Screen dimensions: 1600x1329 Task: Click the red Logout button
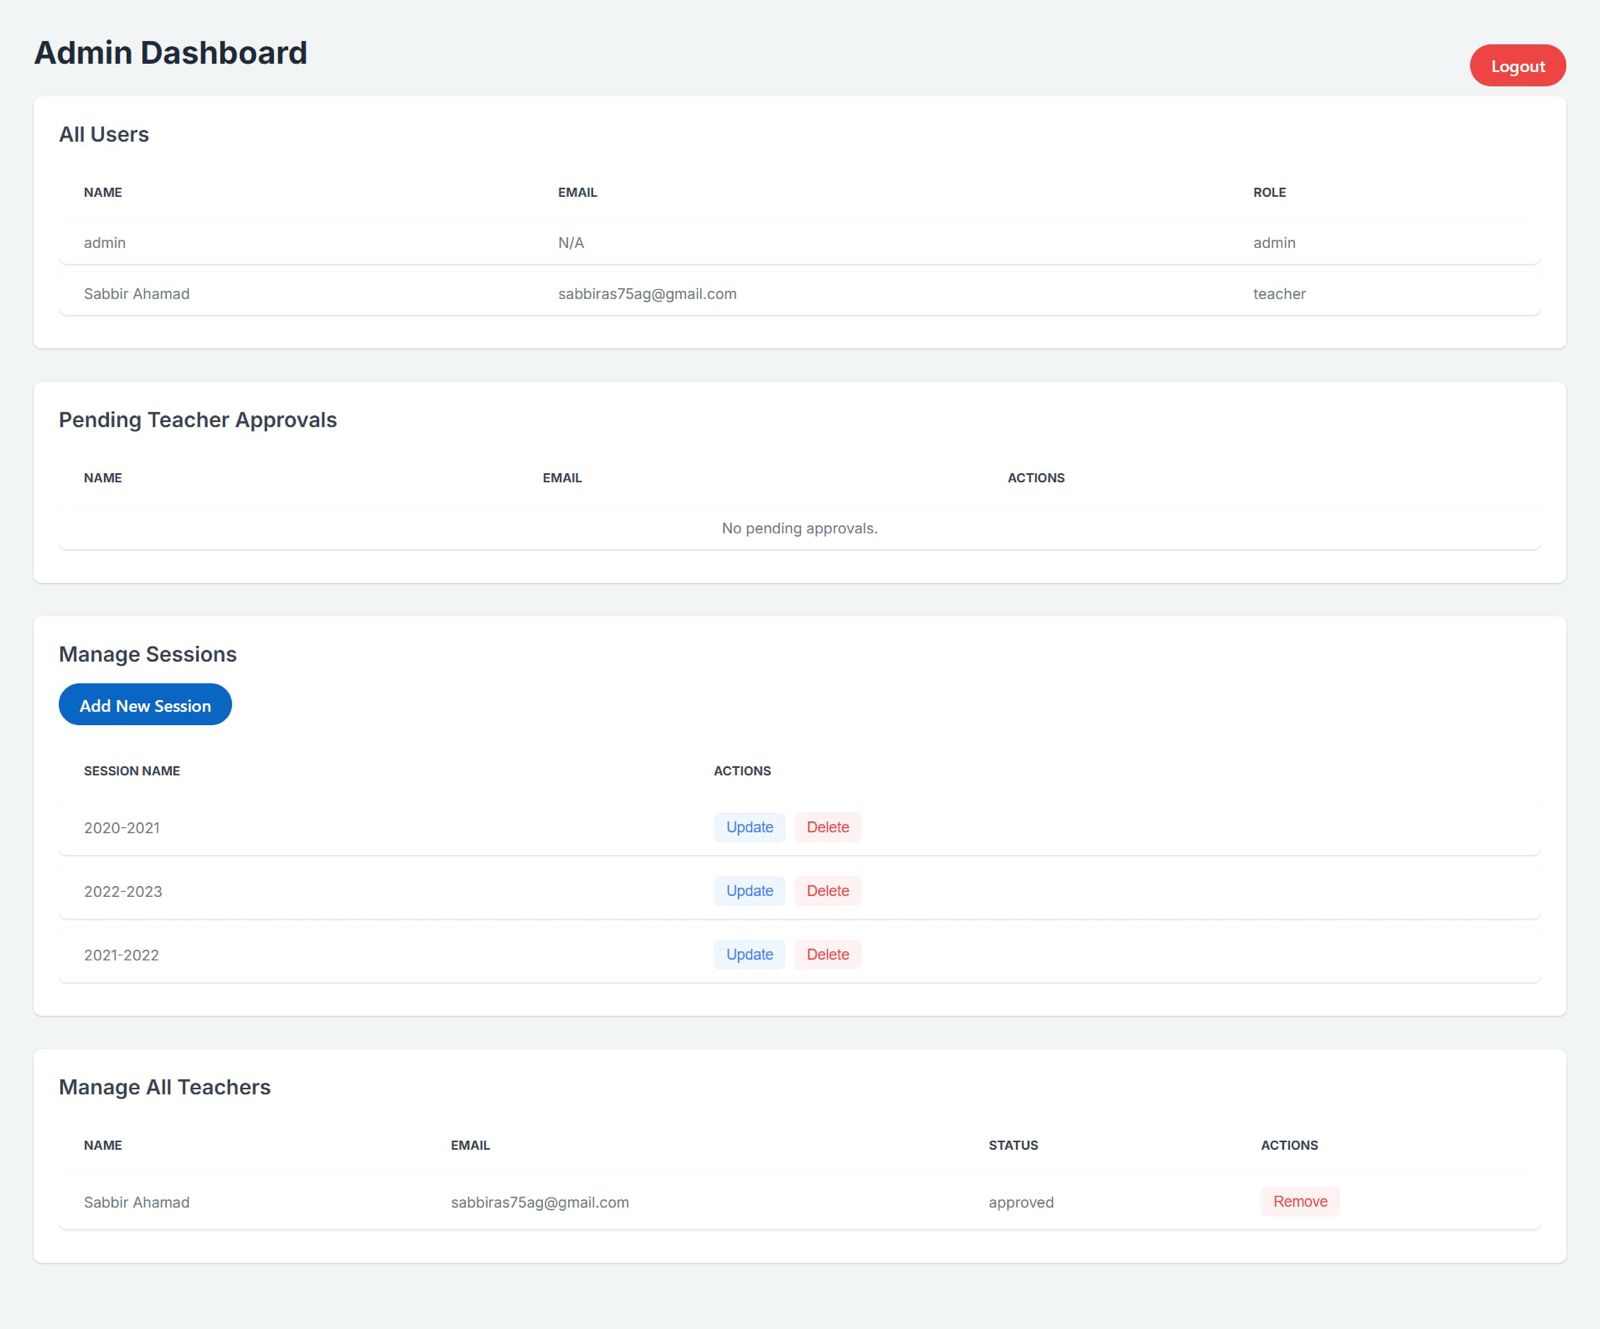pos(1517,66)
